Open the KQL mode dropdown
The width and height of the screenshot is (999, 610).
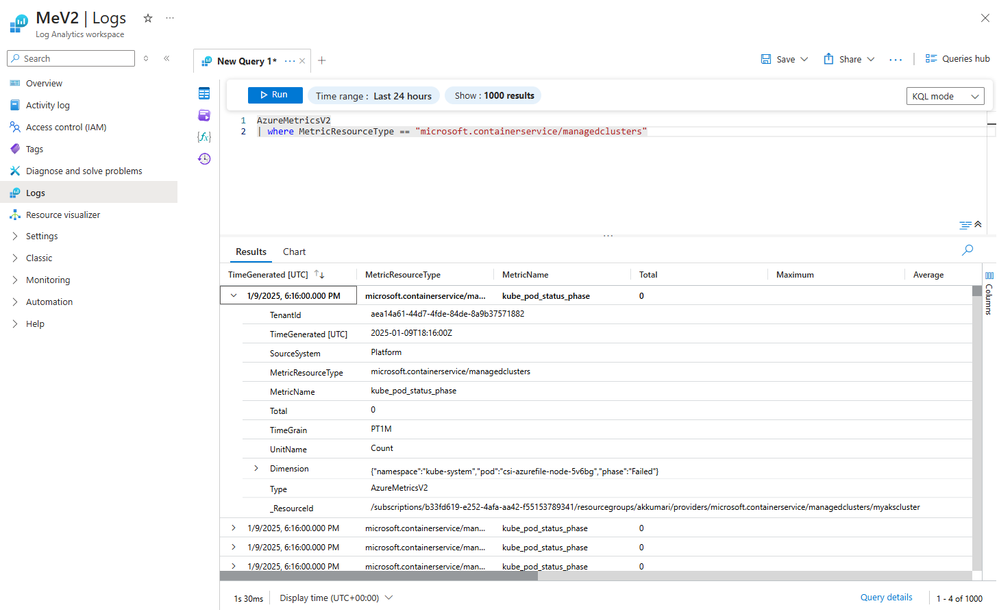point(945,96)
